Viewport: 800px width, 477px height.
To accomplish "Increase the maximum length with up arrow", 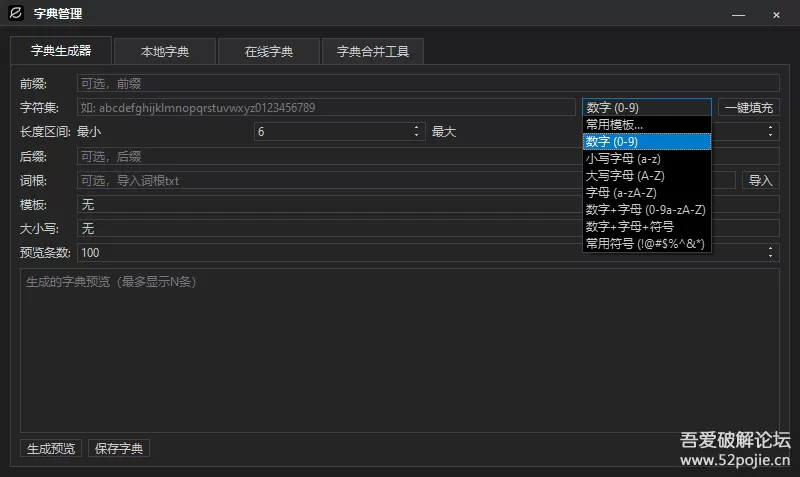I will pos(770,128).
